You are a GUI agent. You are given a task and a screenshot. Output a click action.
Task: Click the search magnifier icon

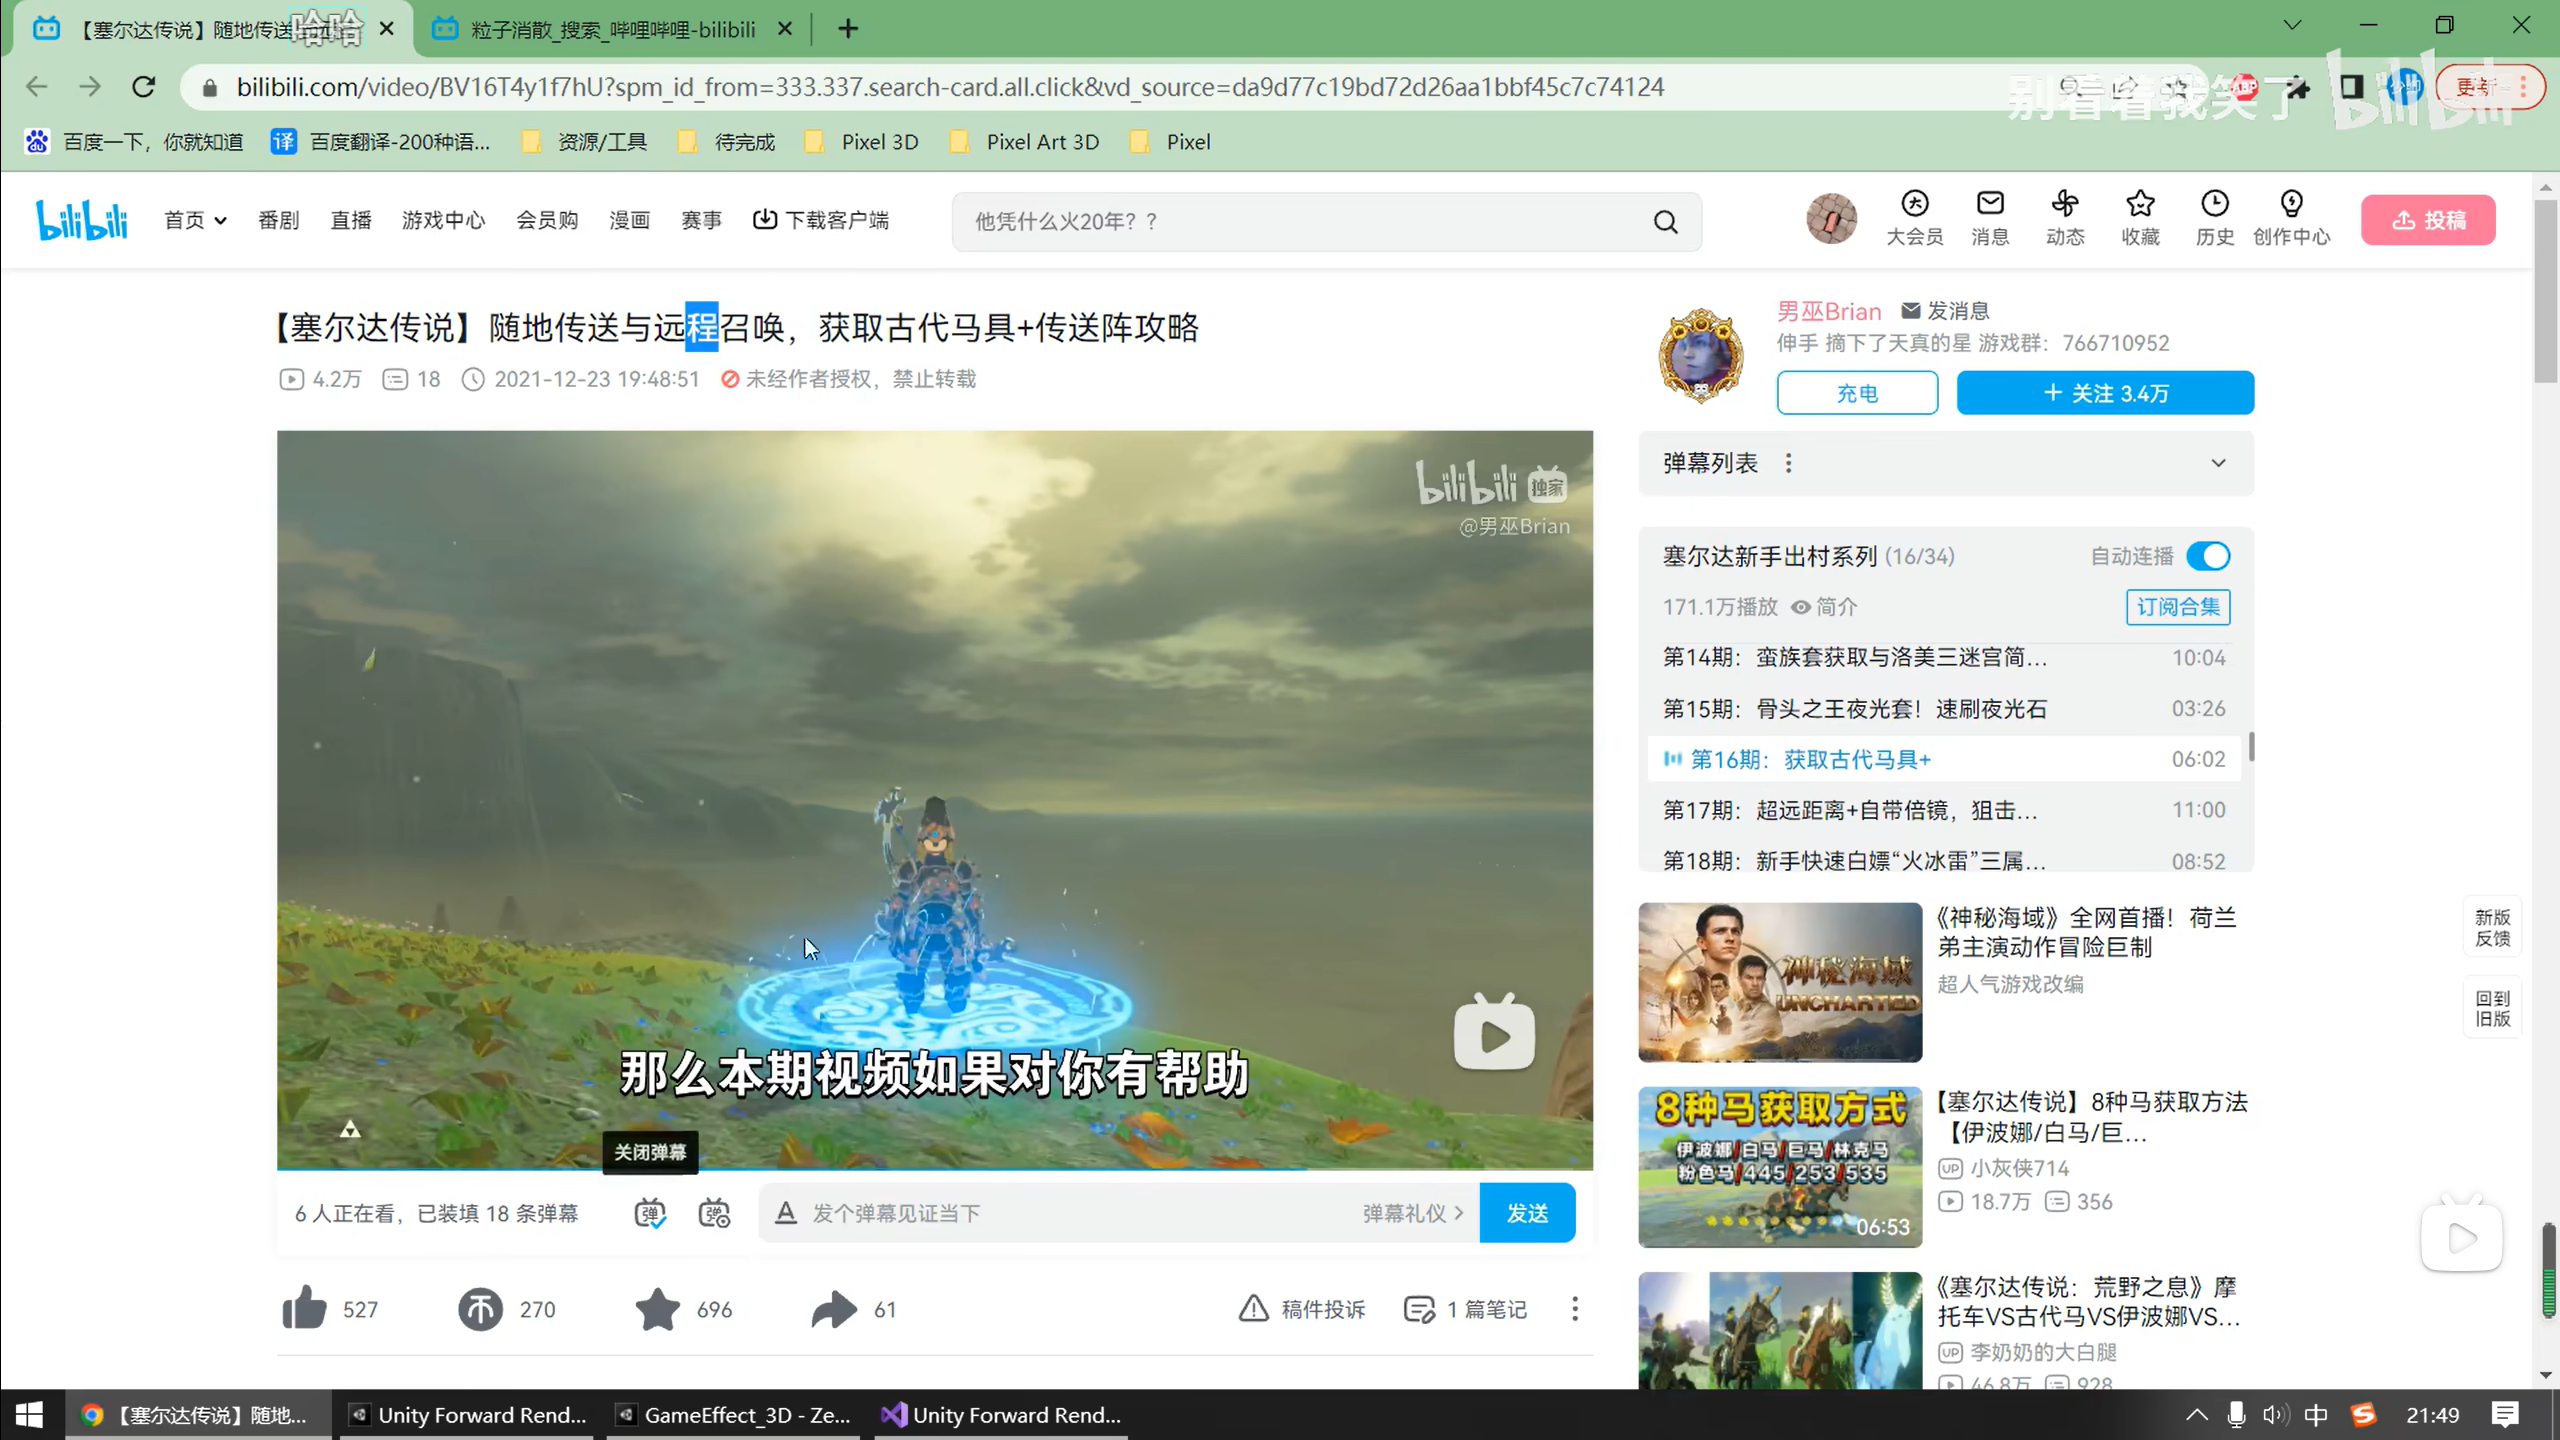click(x=1665, y=222)
